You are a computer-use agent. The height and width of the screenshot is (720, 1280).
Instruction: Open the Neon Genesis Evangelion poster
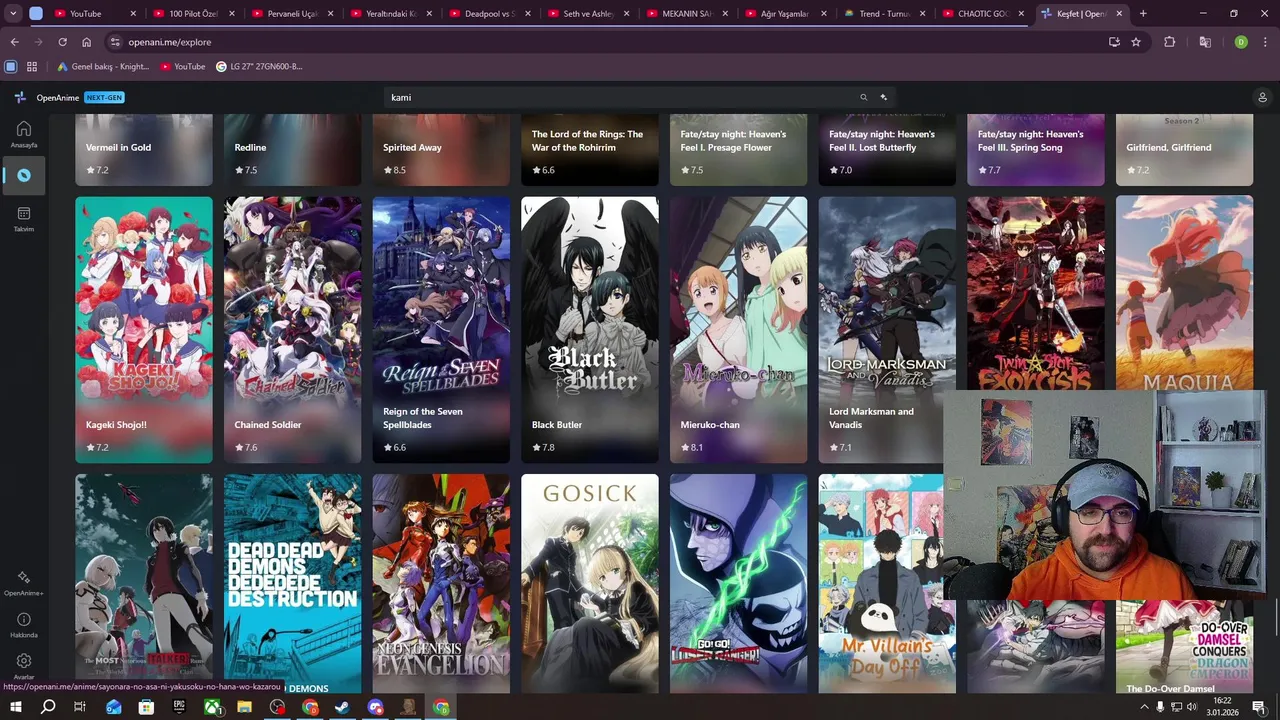click(441, 583)
